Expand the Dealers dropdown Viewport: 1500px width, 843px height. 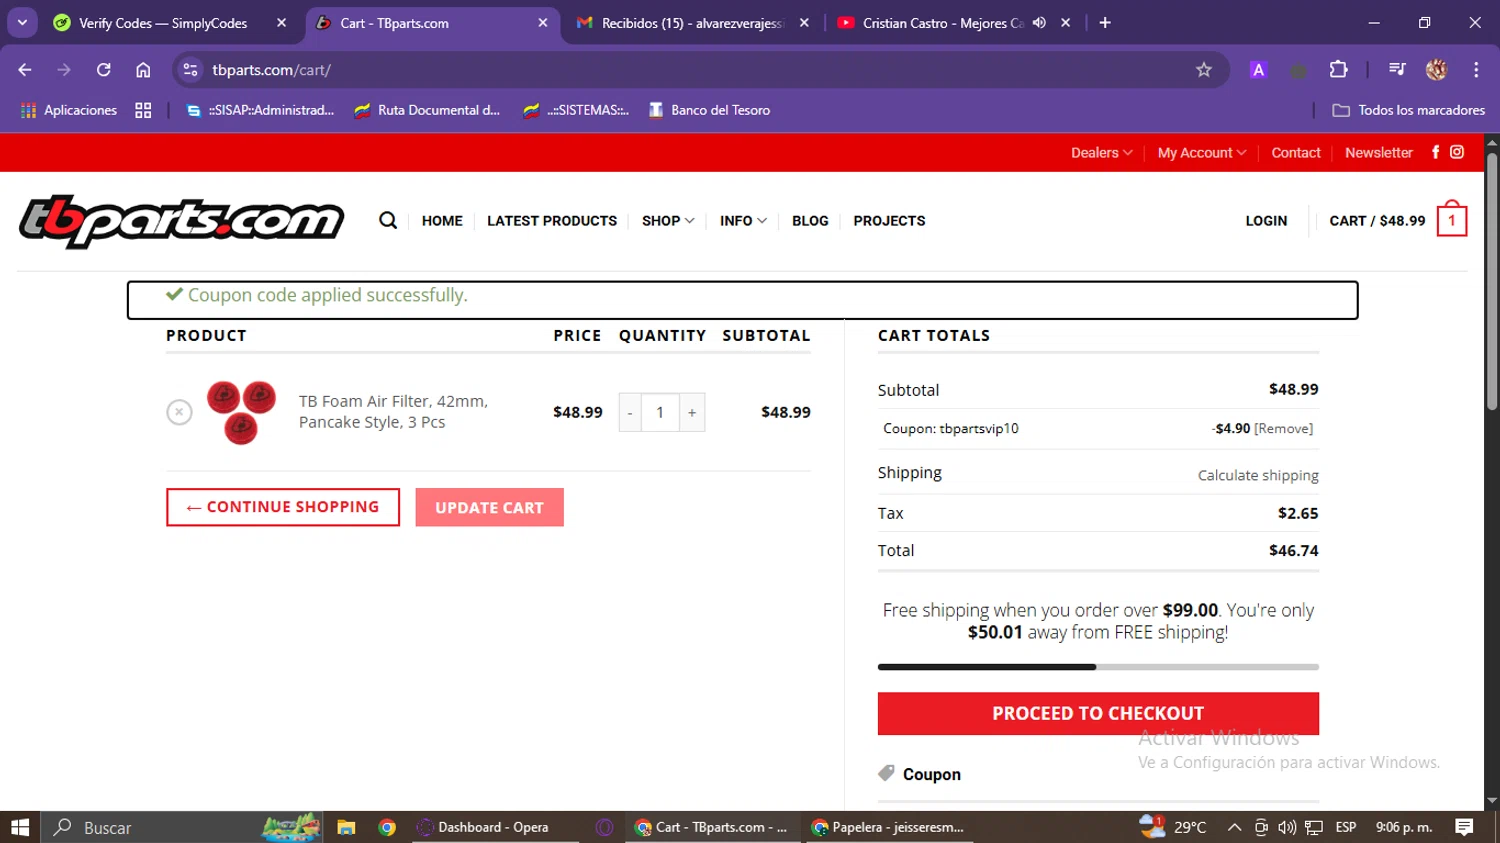(x=1102, y=152)
